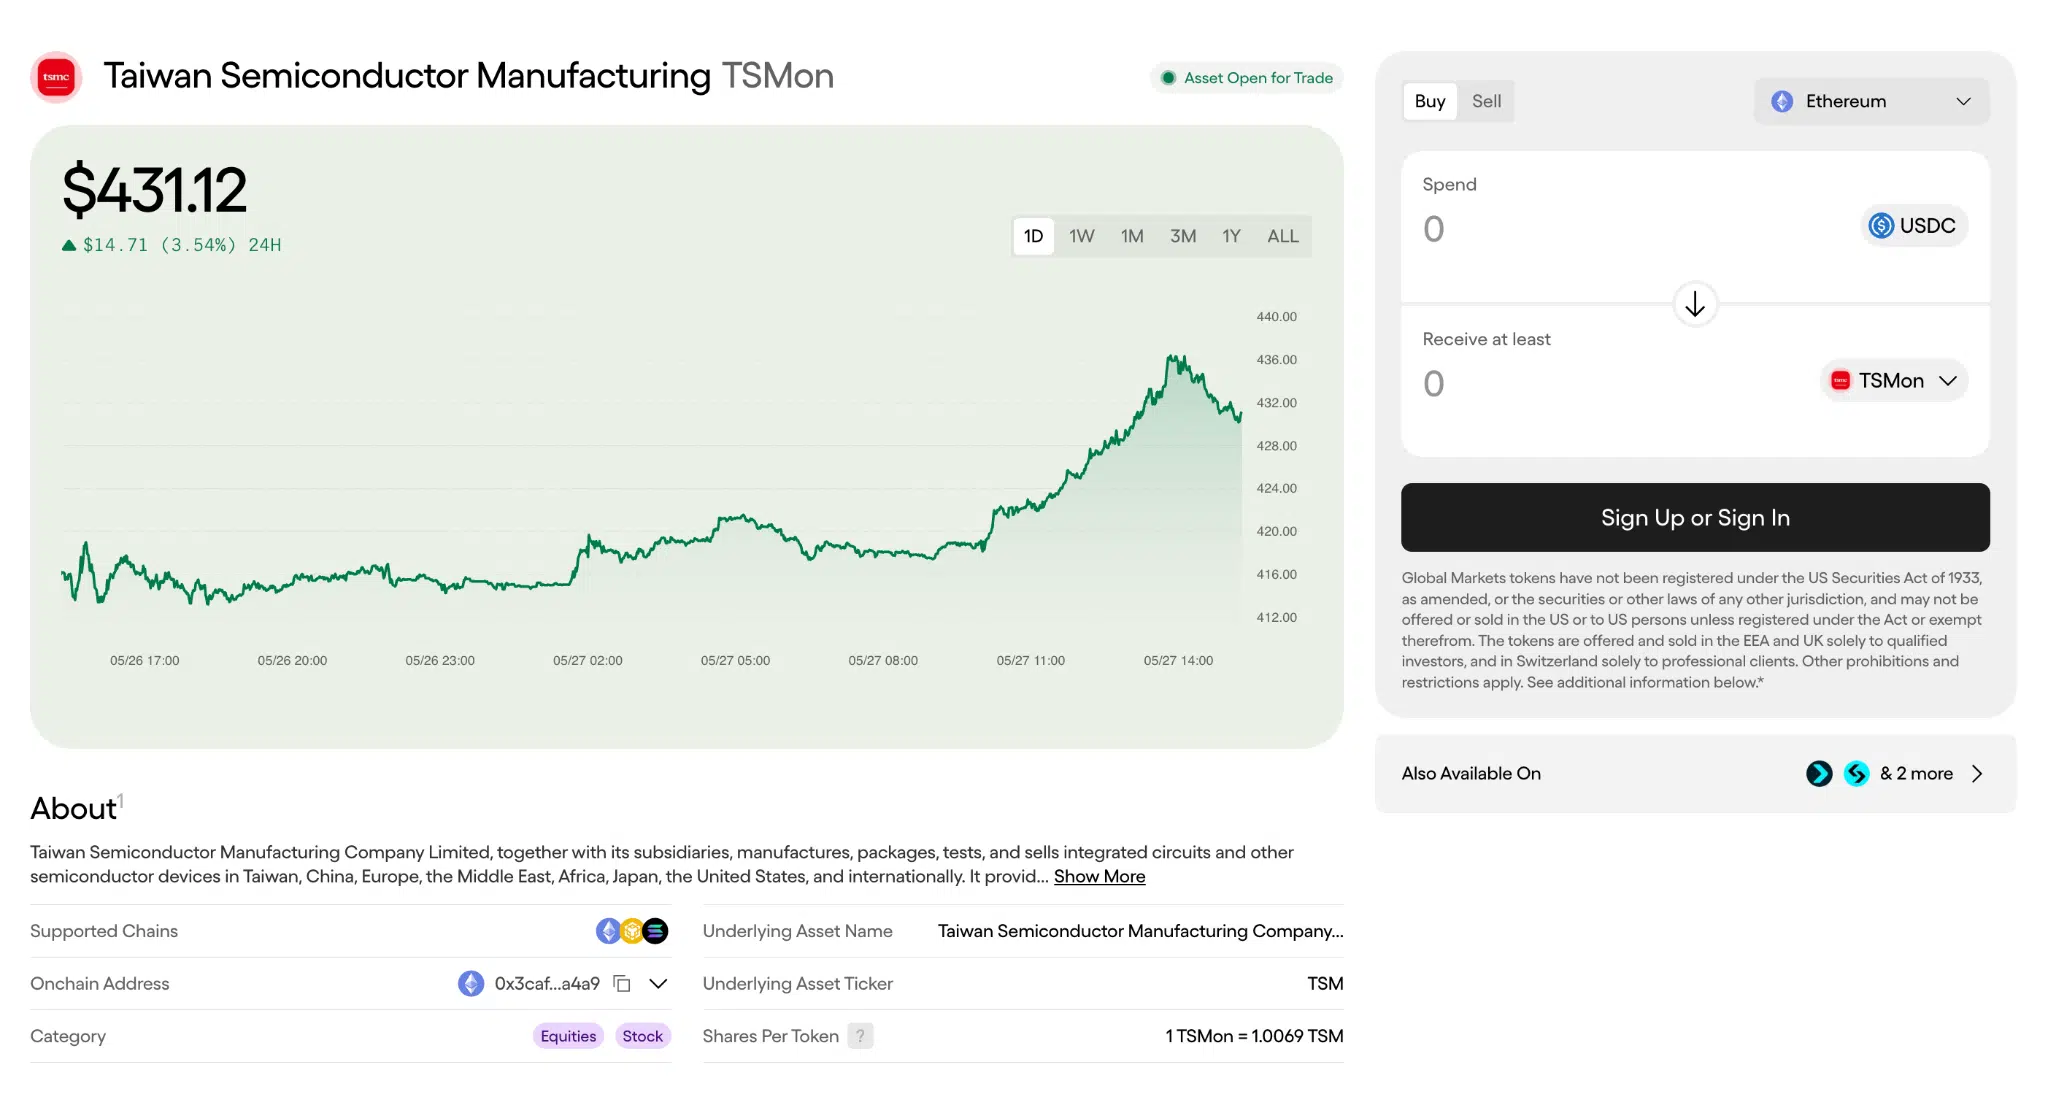
Task: Click the TSMC logo beside the title
Action: point(56,77)
